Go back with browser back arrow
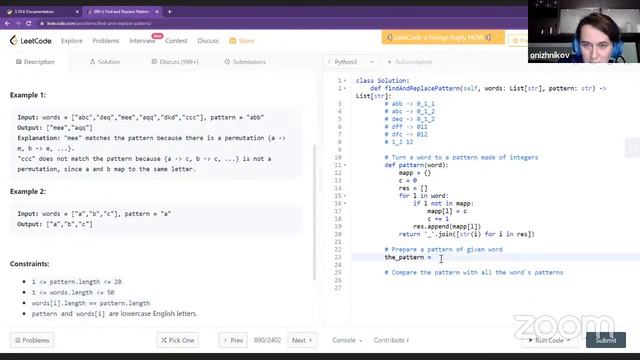The image size is (640, 360). point(7,23)
